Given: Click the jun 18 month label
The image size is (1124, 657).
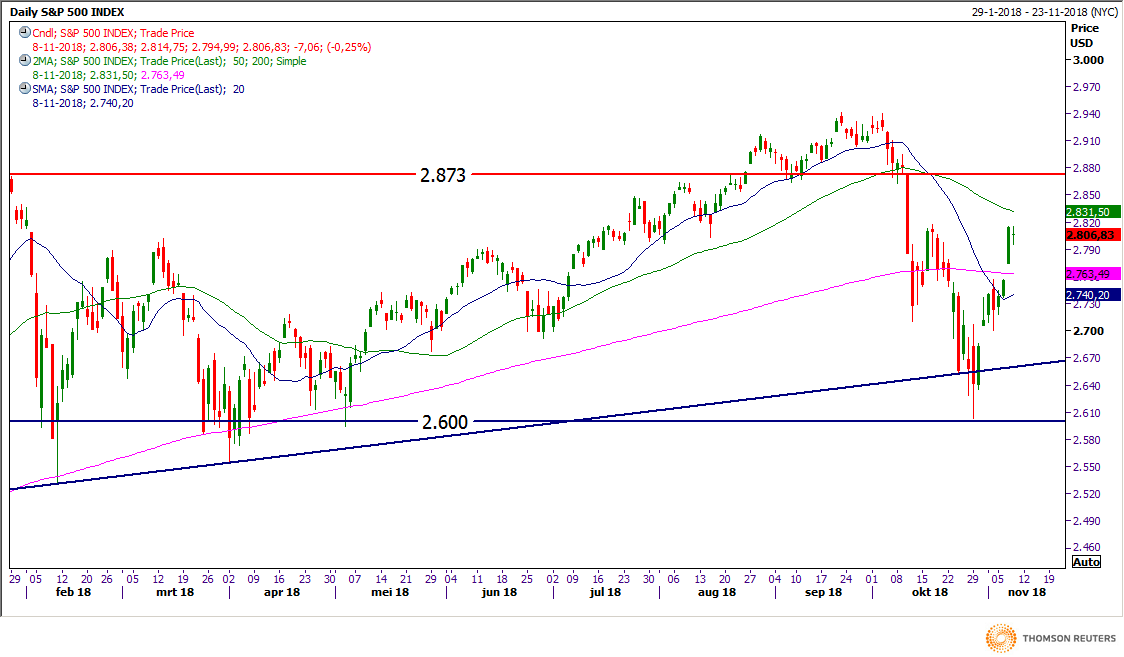Looking at the screenshot, I should [500, 592].
